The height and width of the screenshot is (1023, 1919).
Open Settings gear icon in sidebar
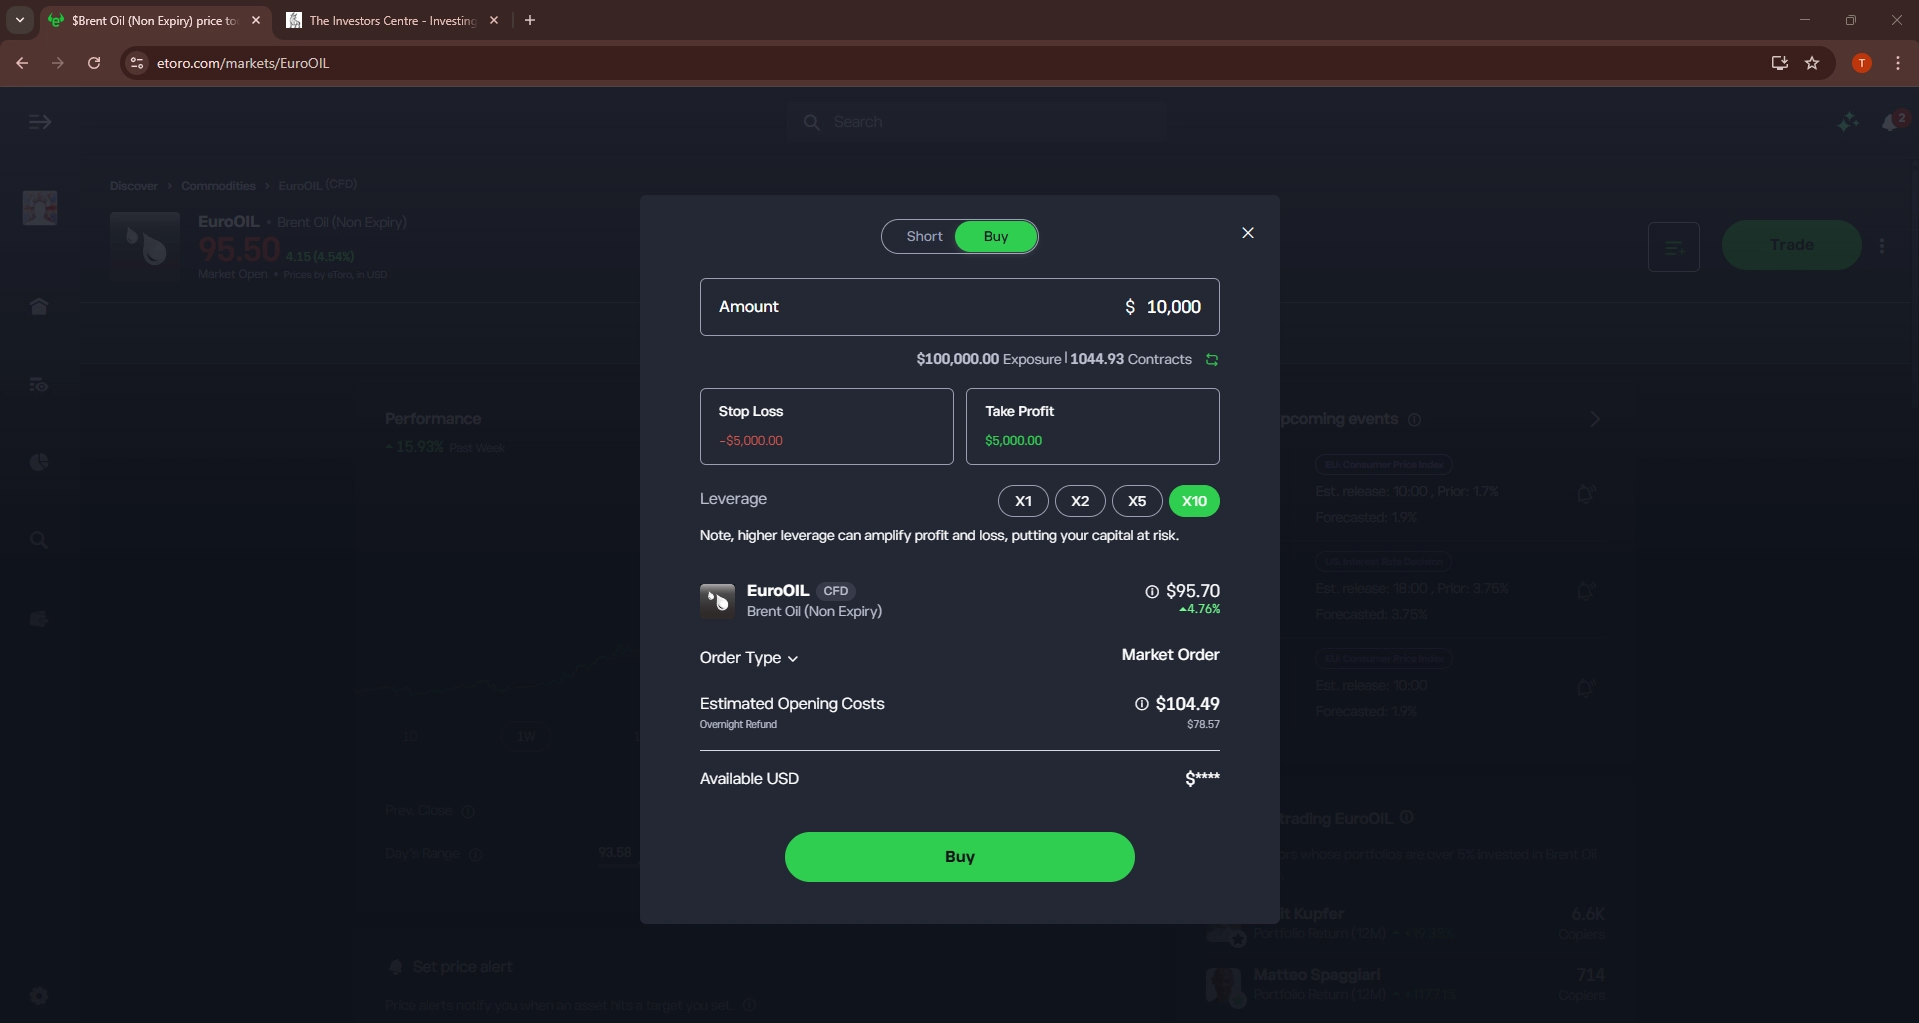click(39, 996)
